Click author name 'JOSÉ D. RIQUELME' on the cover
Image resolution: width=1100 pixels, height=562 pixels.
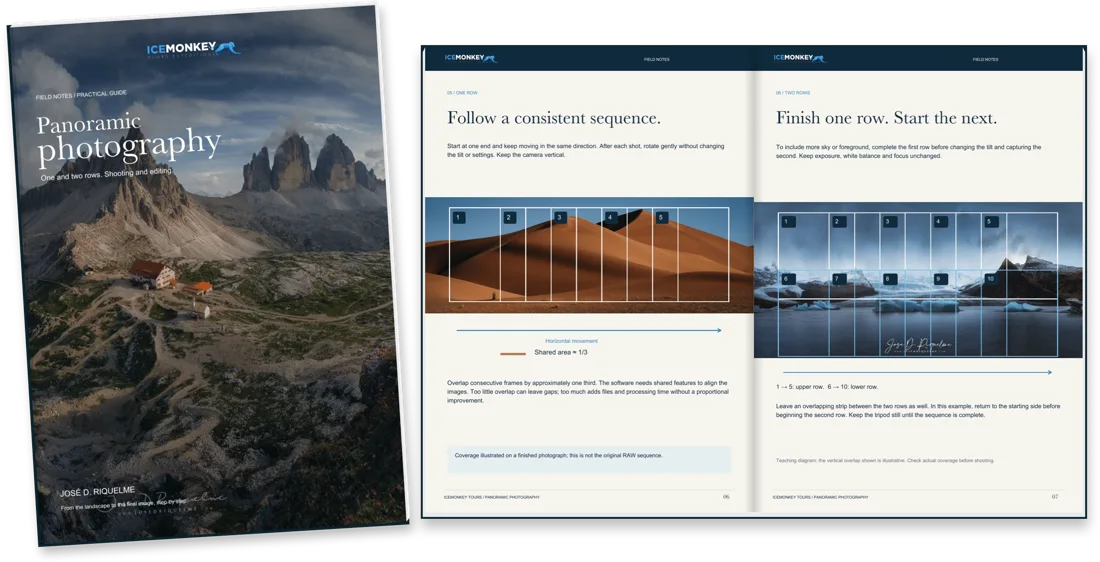tap(98, 491)
